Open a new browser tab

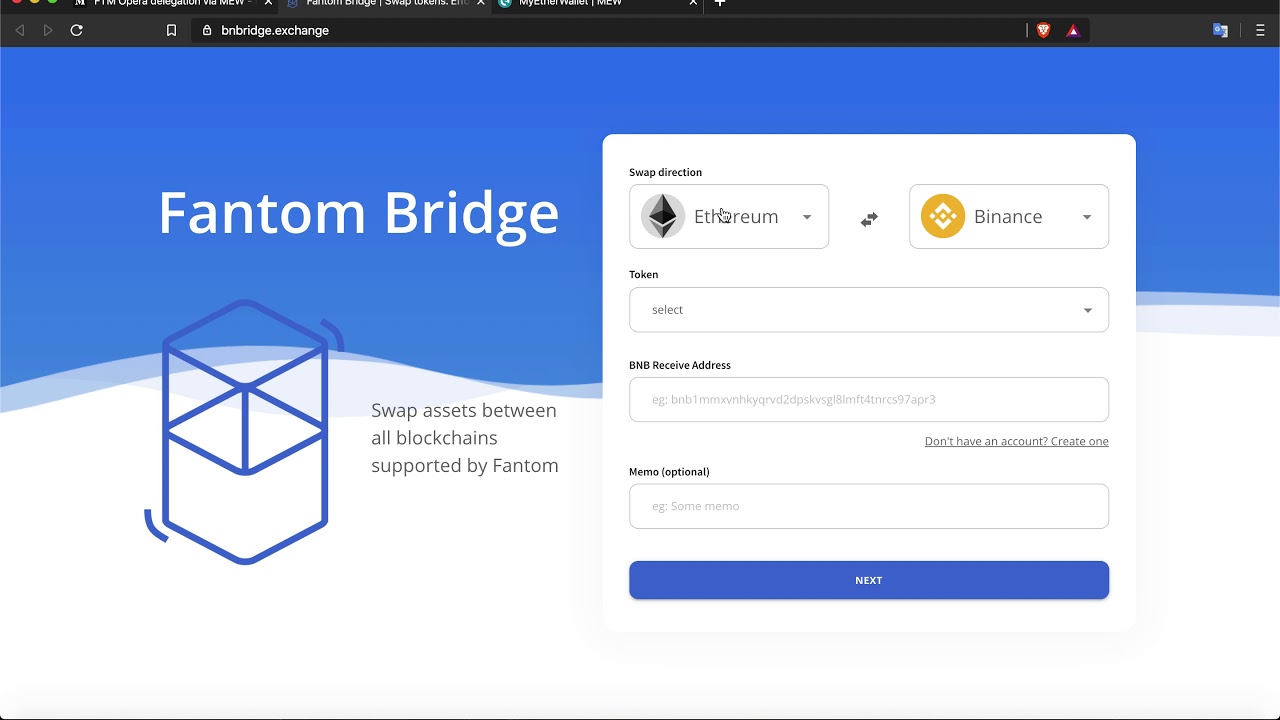click(720, 3)
